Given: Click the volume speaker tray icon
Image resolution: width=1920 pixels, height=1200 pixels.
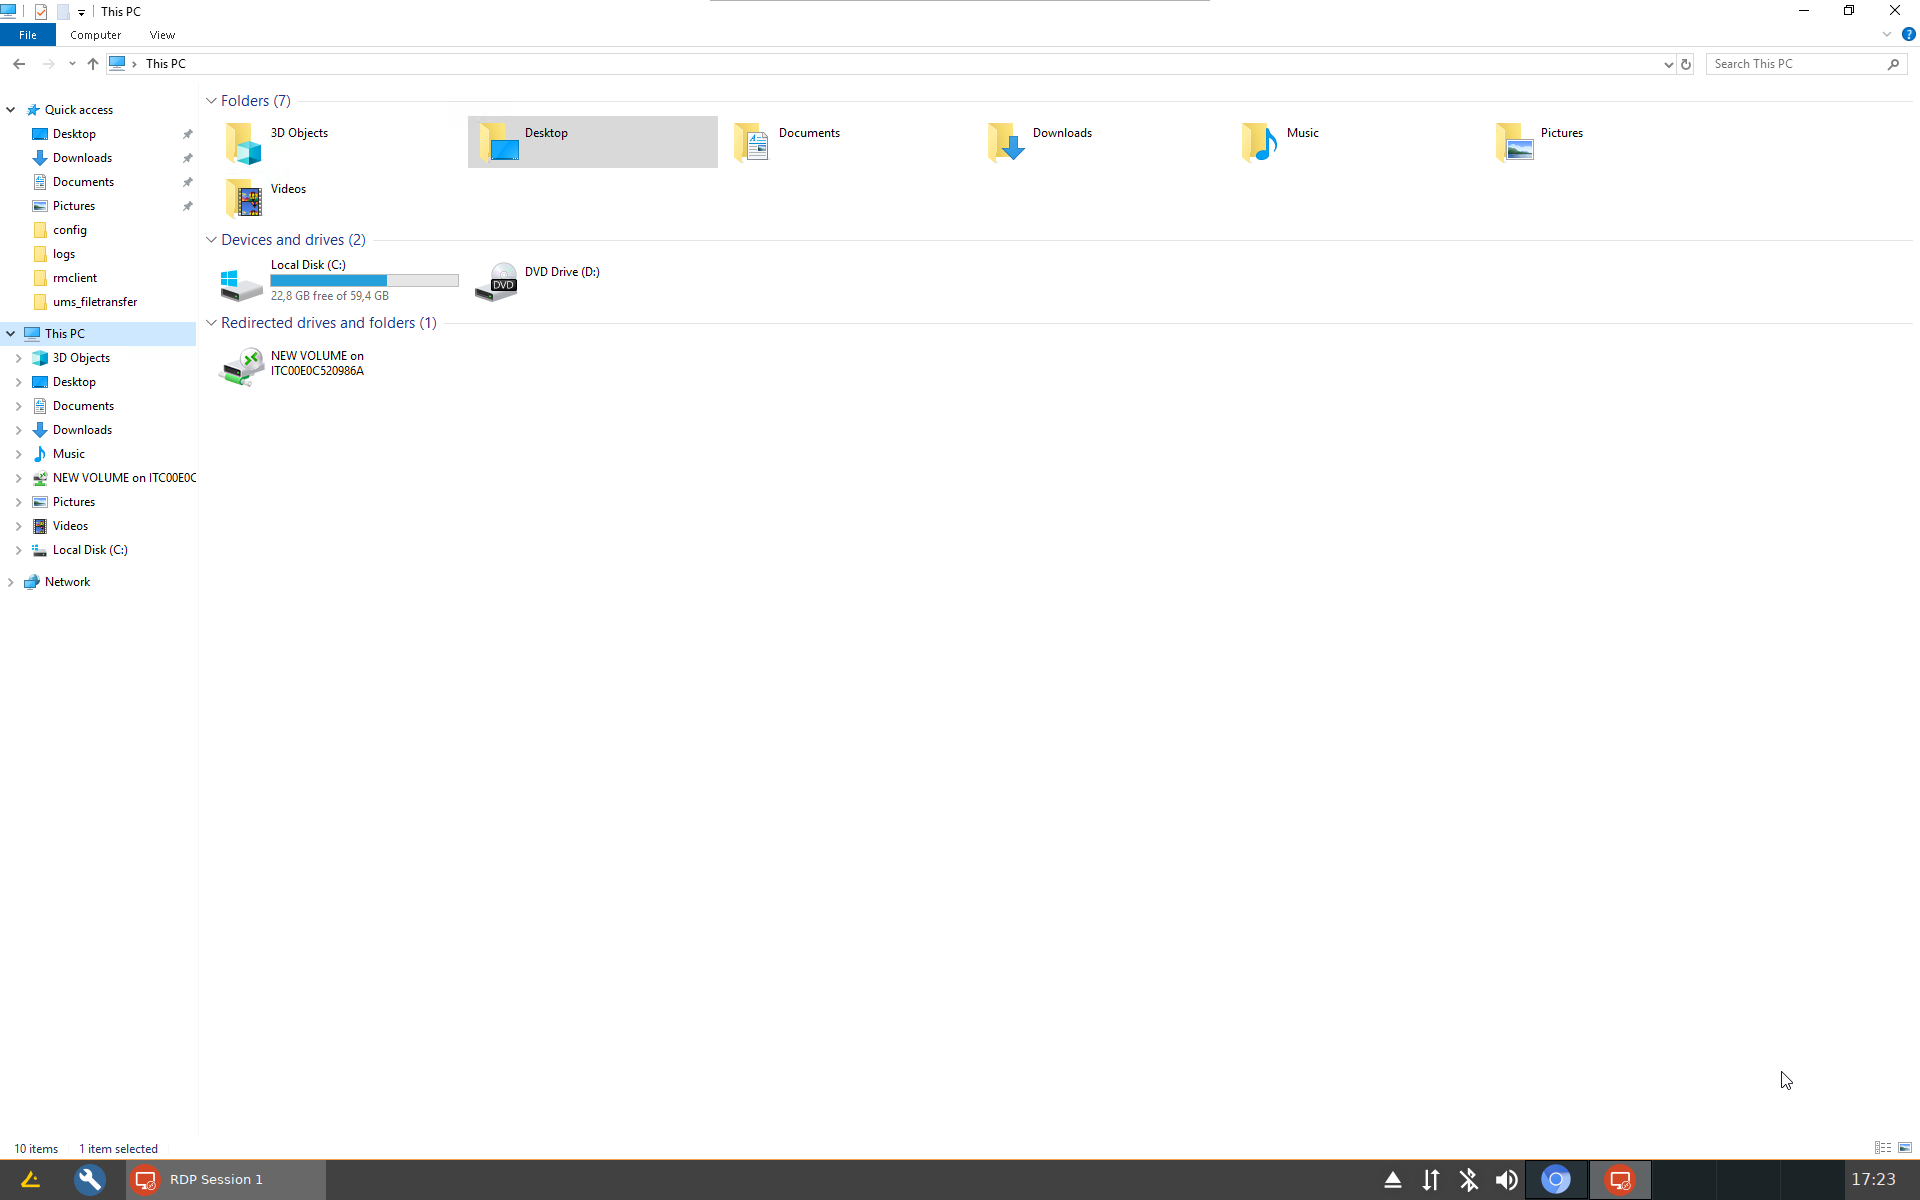Looking at the screenshot, I should (1506, 1180).
